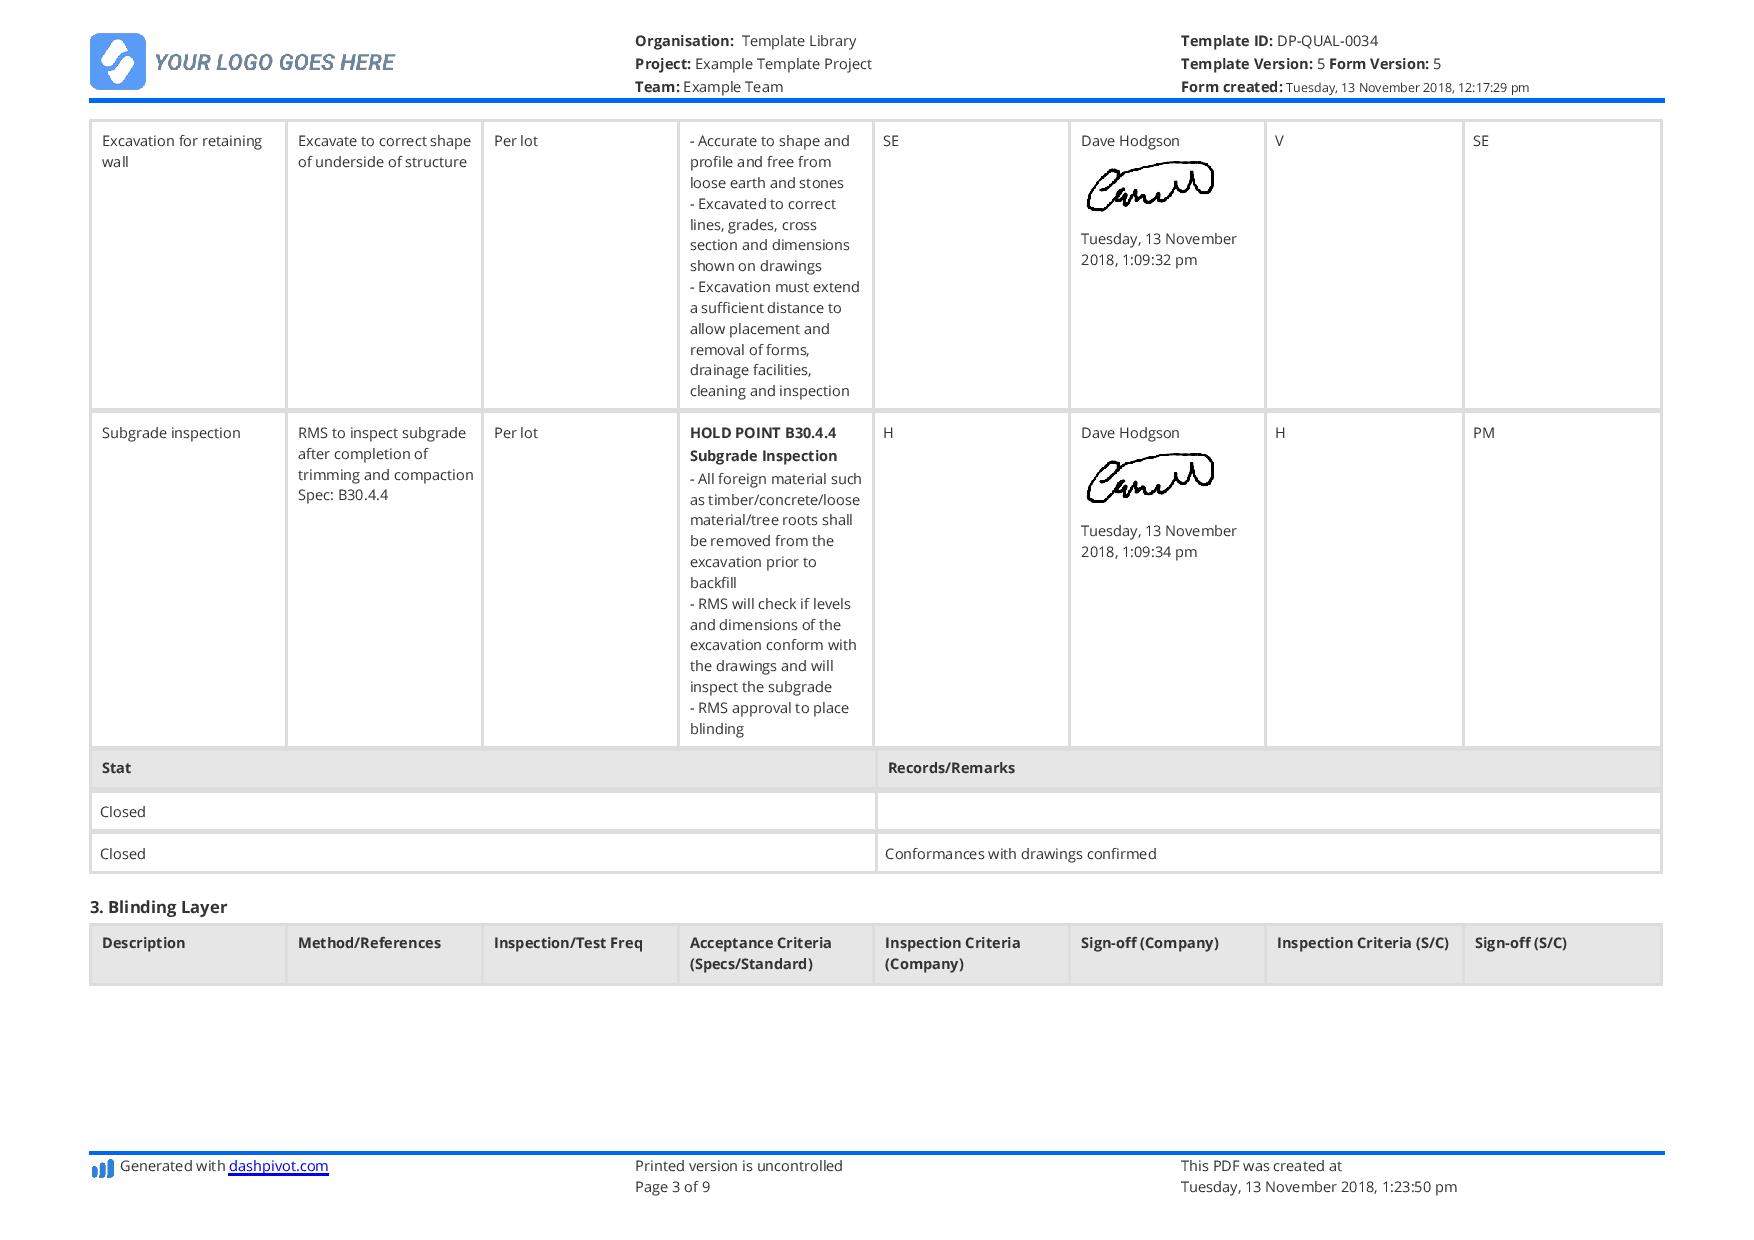Image resolution: width=1754 pixels, height=1240 pixels.
Task: Click the Closed status beside Conformances remark
Action: click(483, 854)
